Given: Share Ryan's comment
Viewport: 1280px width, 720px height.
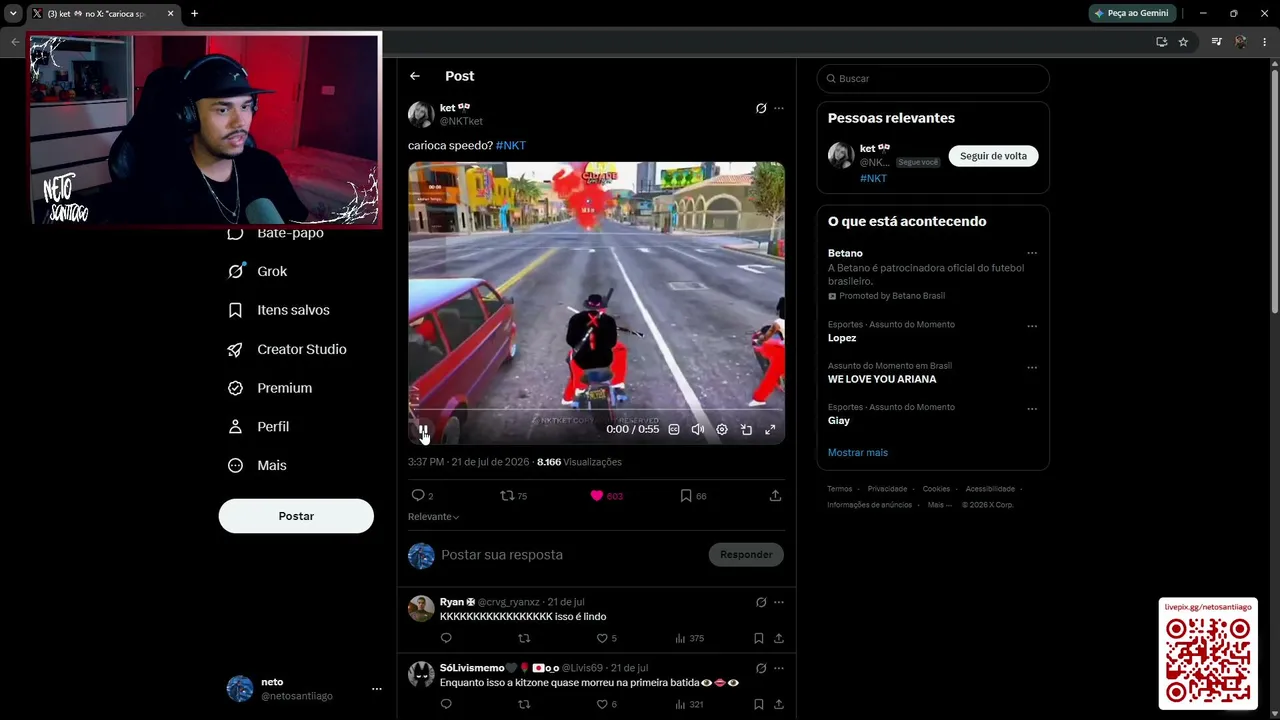Looking at the screenshot, I should [x=779, y=638].
